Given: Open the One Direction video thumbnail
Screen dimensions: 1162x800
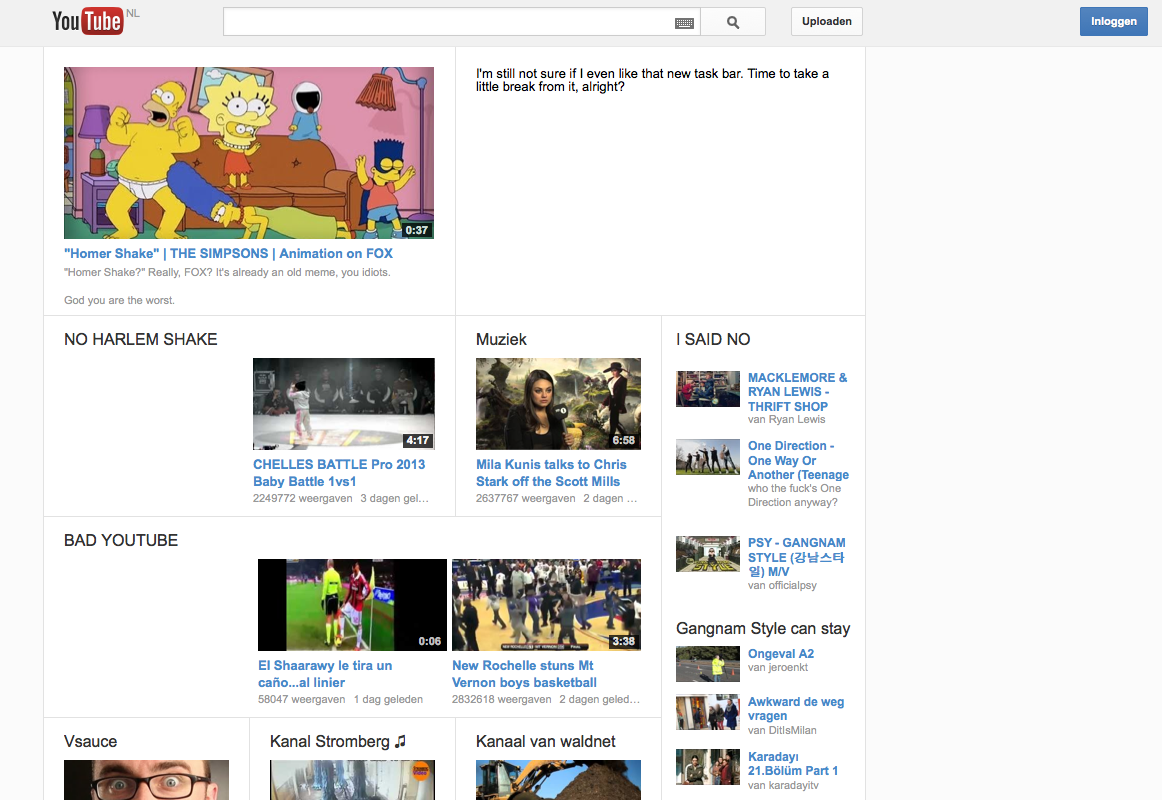Looking at the screenshot, I should click(x=708, y=457).
